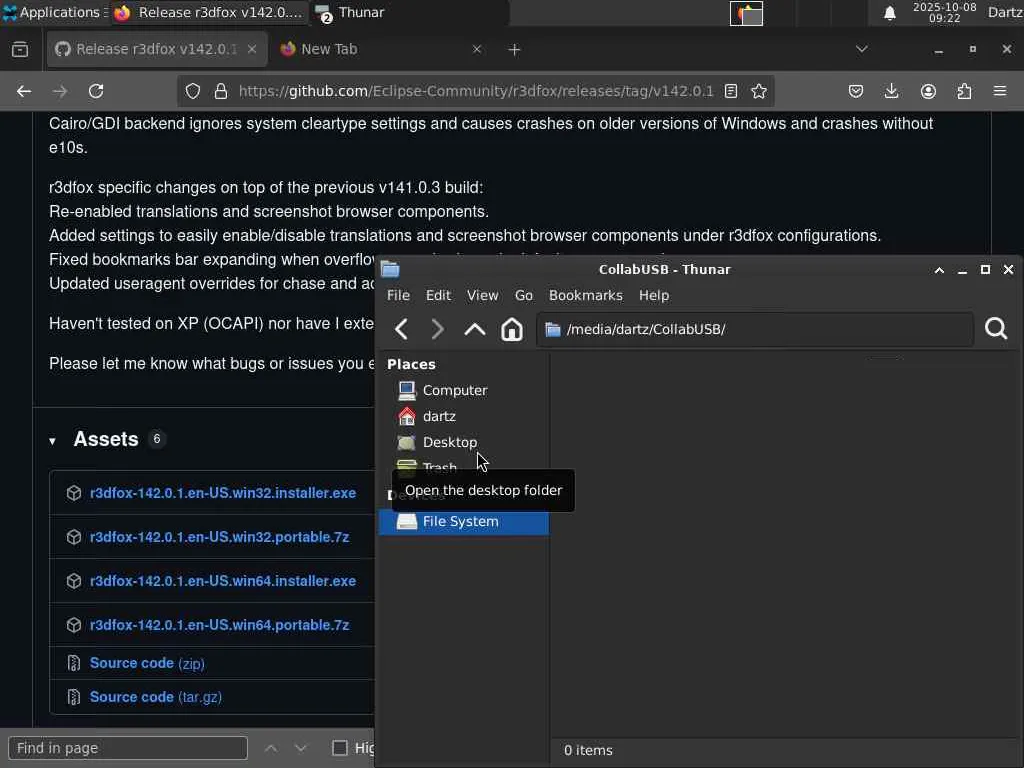The width and height of the screenshot is (1024, 768).
Task: Open Thunar Edit menu
Action: (438, 296)
